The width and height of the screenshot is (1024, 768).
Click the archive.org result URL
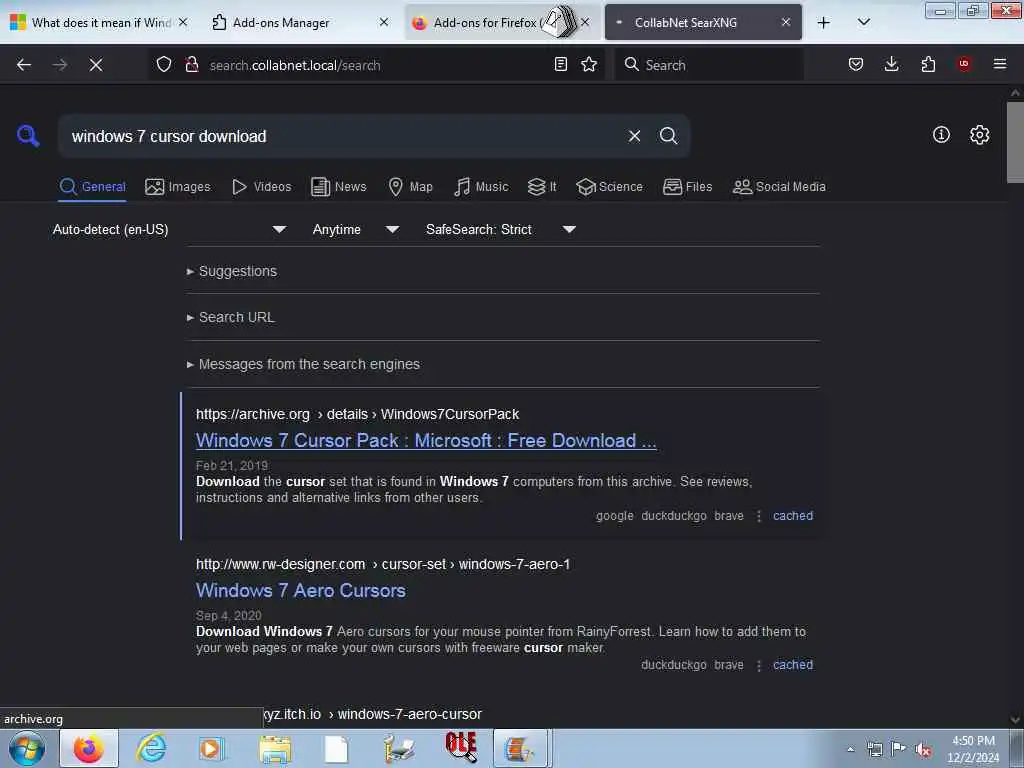(357, 415)
